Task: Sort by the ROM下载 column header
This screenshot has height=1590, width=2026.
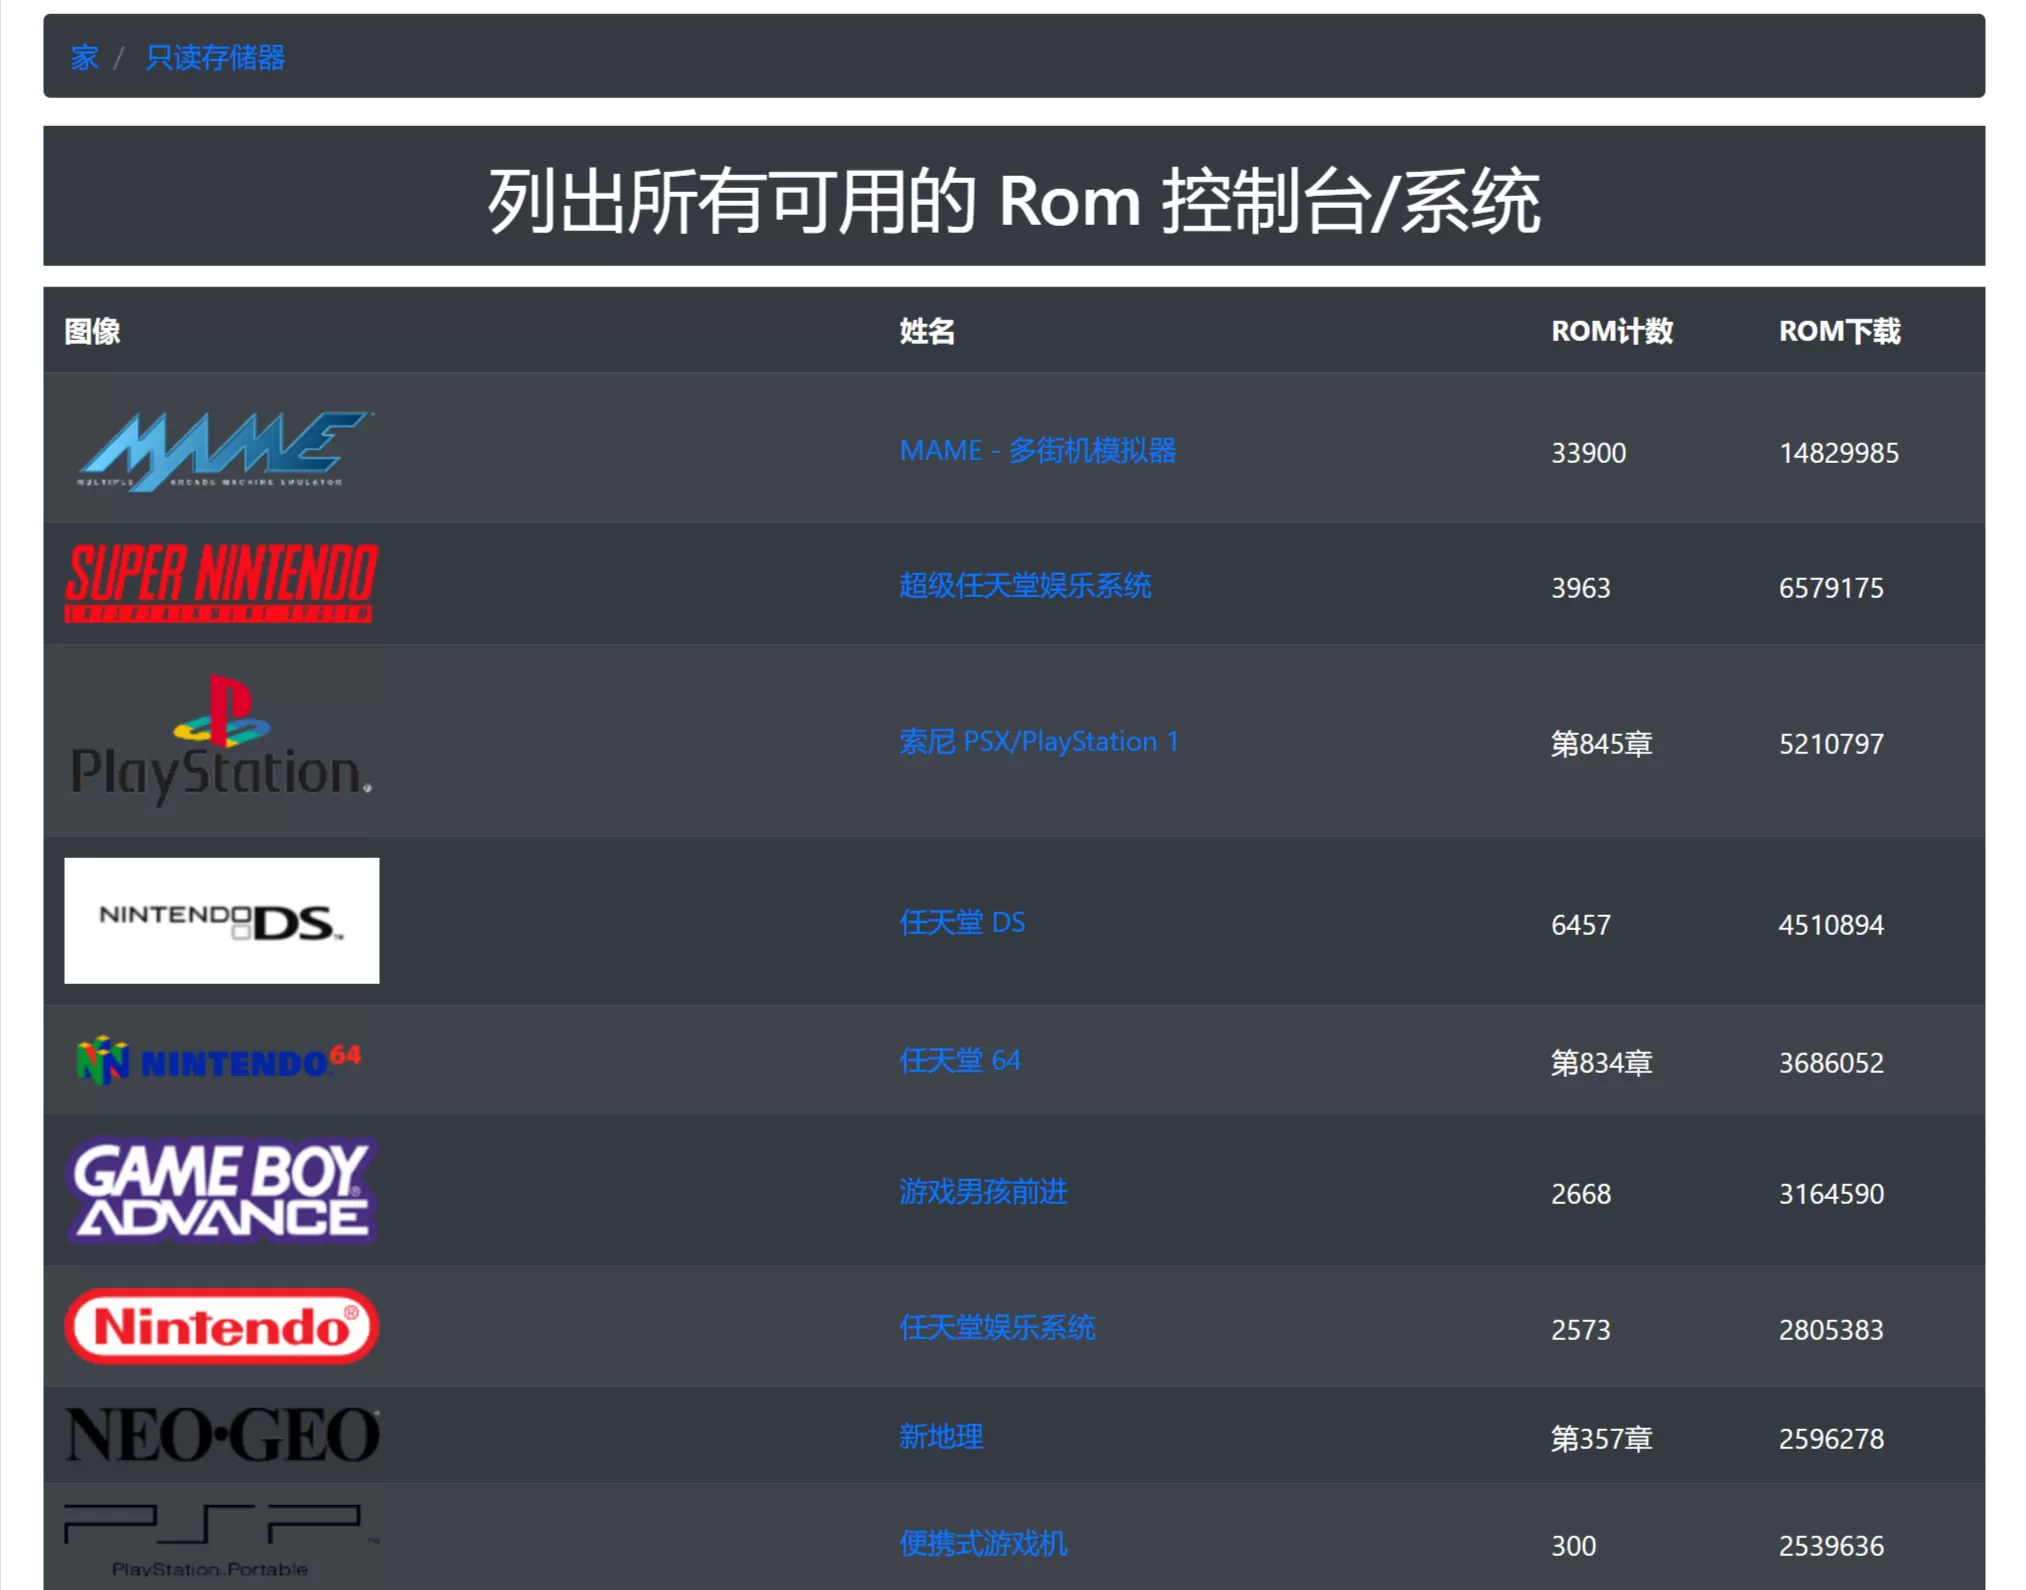Action: [1841, 332]
